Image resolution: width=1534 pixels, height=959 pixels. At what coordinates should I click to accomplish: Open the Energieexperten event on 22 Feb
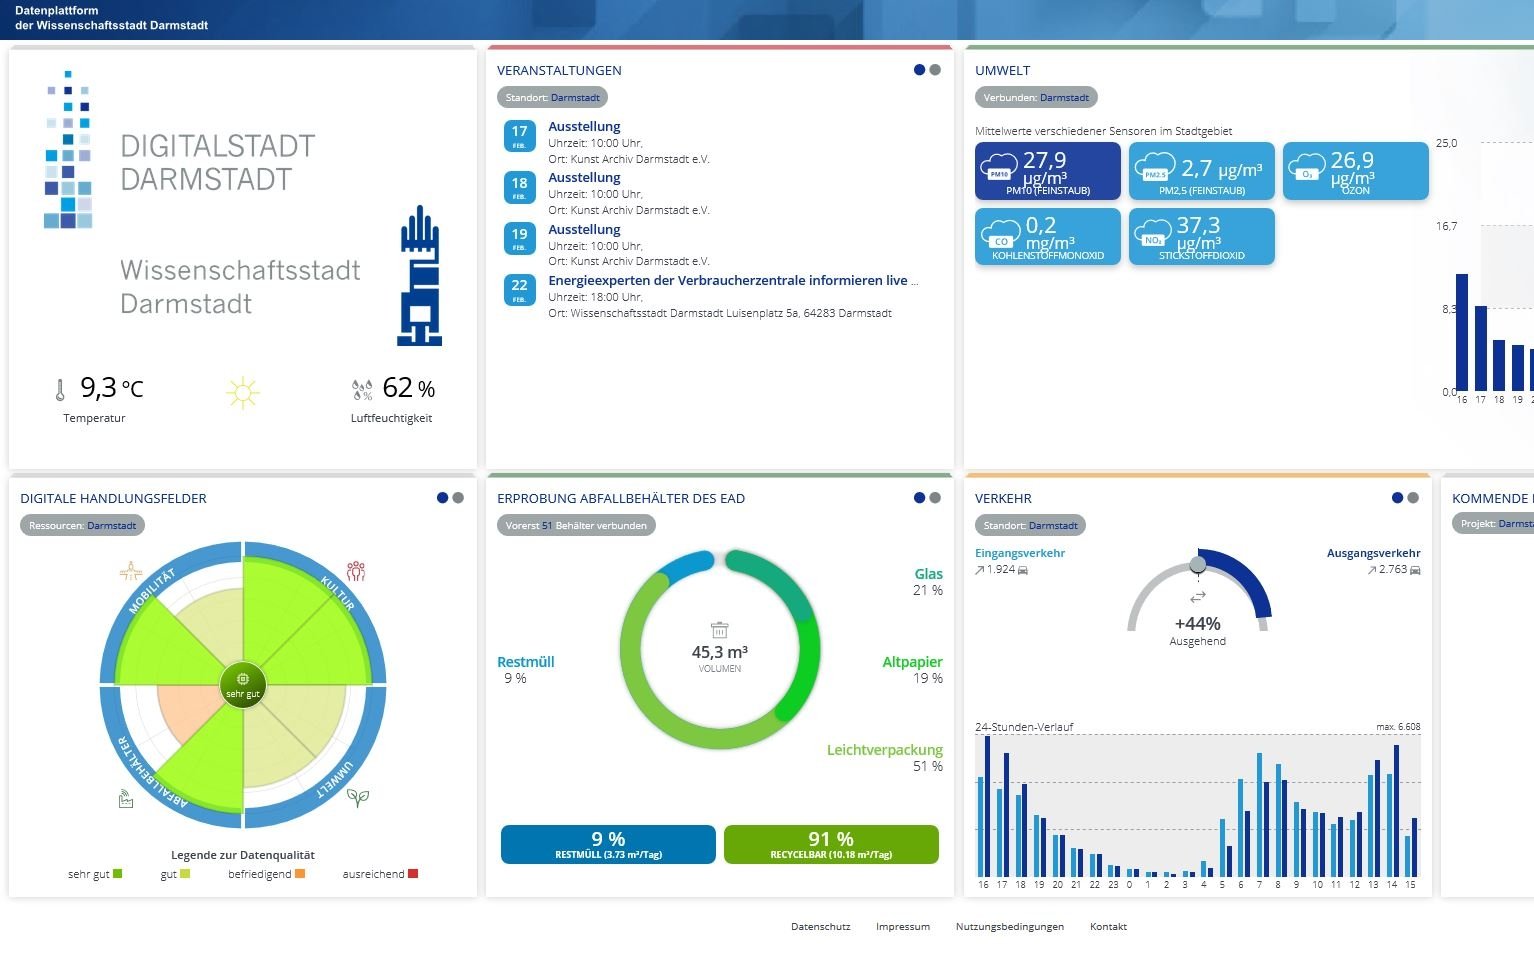tap(732, 281)
